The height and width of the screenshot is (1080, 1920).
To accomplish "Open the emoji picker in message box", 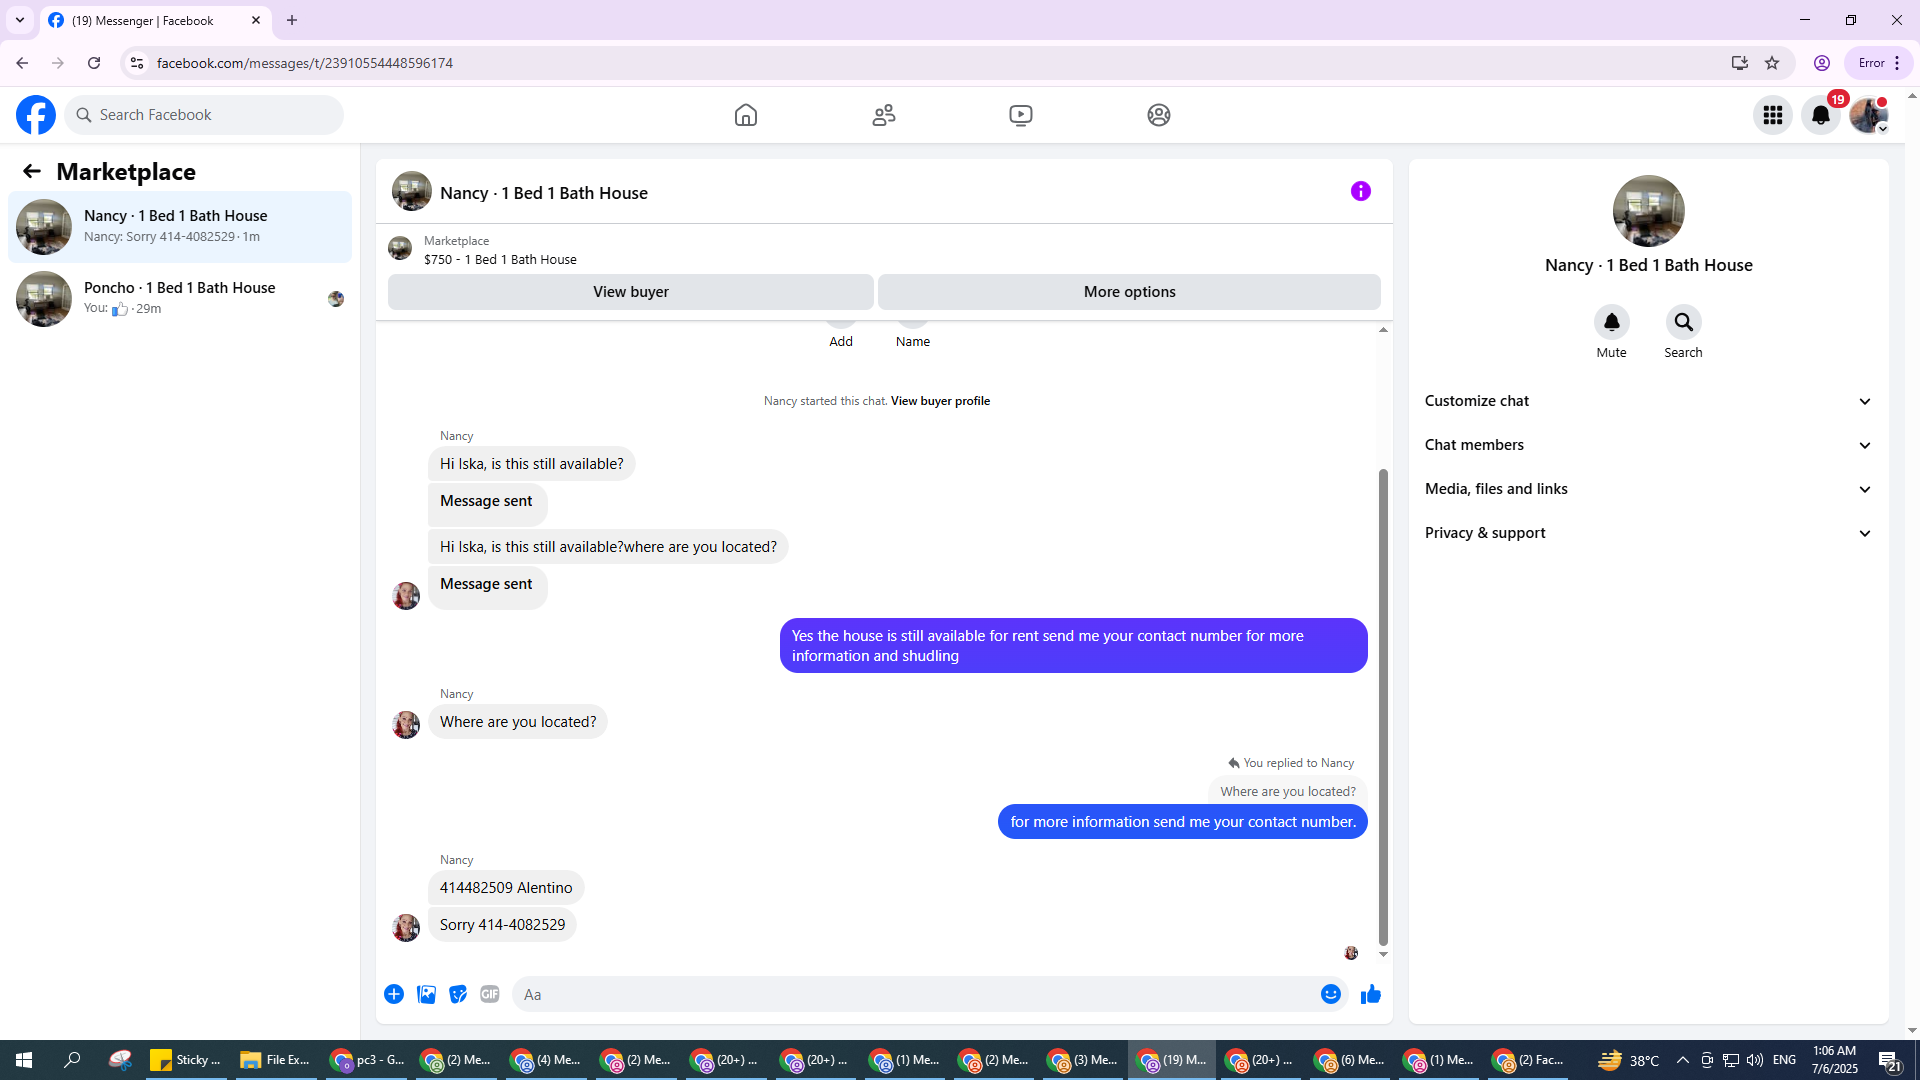I will click(1330, 994).
